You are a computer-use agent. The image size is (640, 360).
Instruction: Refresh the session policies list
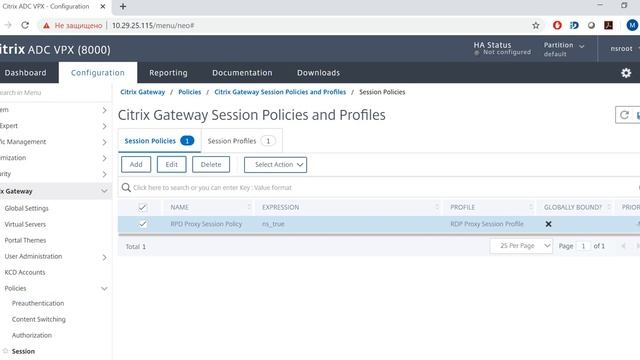(x=624, y=115)
